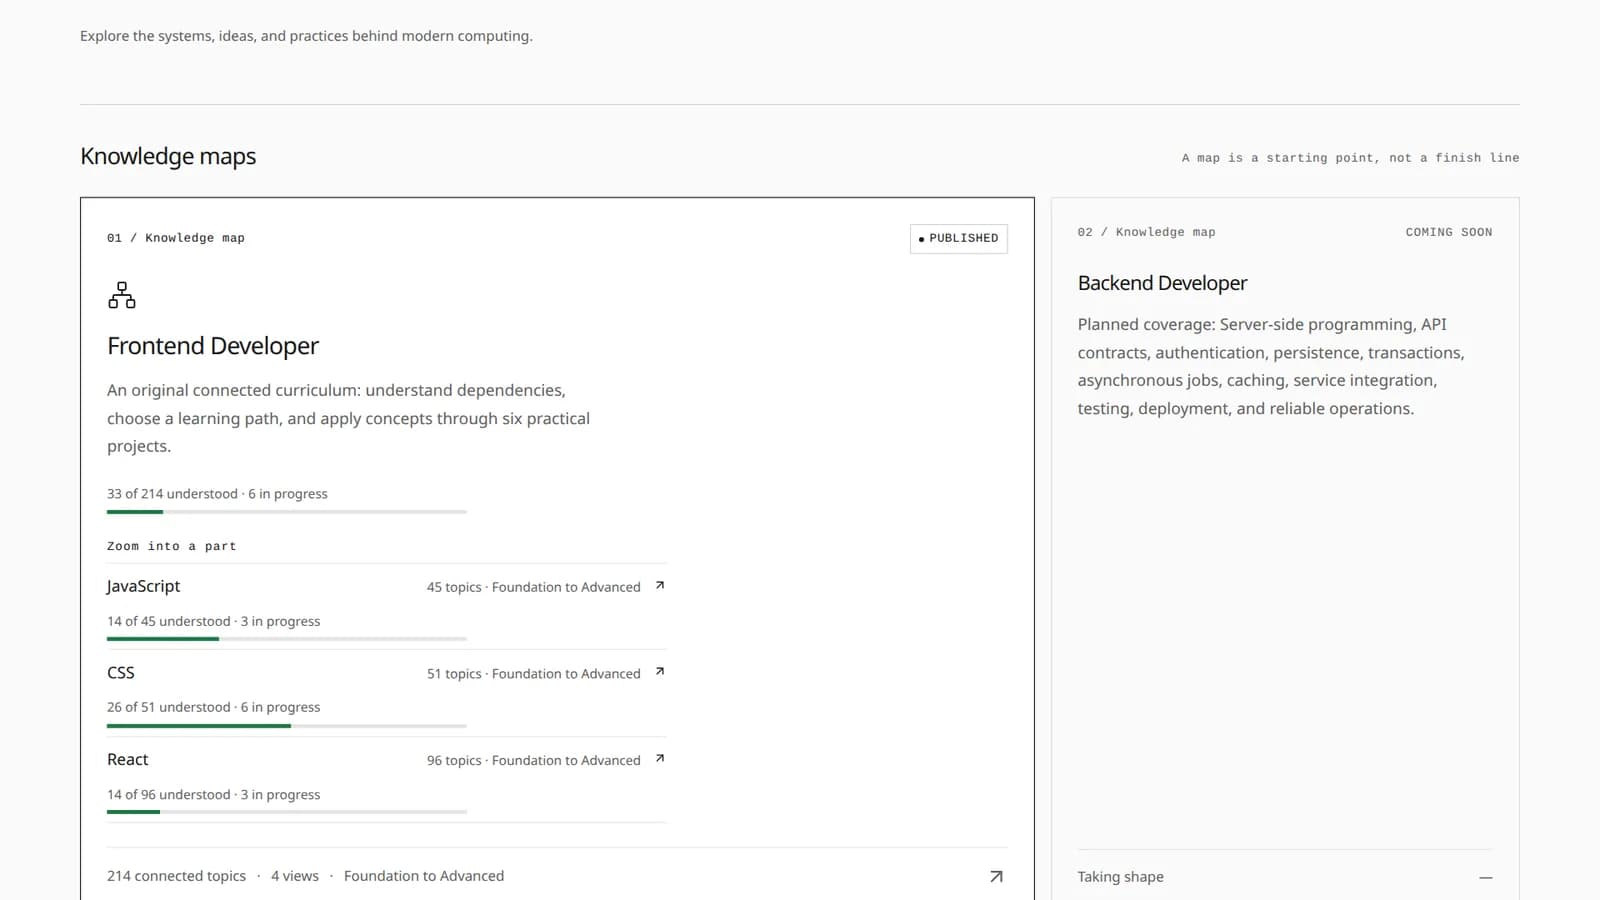Image resolution: width=1600 pixels, height=900 pixels.
Task: Click the arrow icon in Frontend card footer
Action: 996,876
